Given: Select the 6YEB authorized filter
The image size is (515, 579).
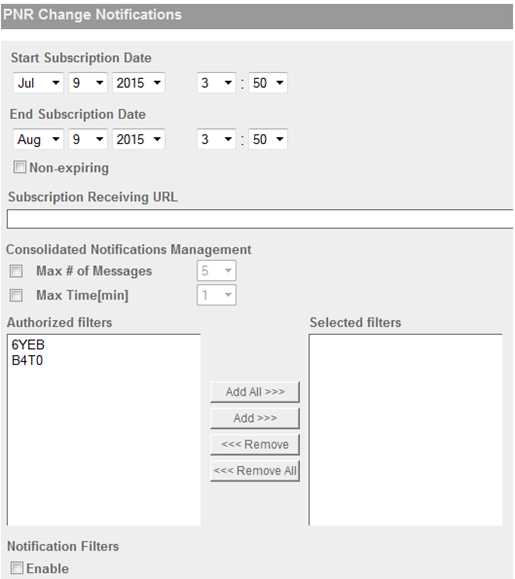Looking at the screenshot, I should 28,345.
